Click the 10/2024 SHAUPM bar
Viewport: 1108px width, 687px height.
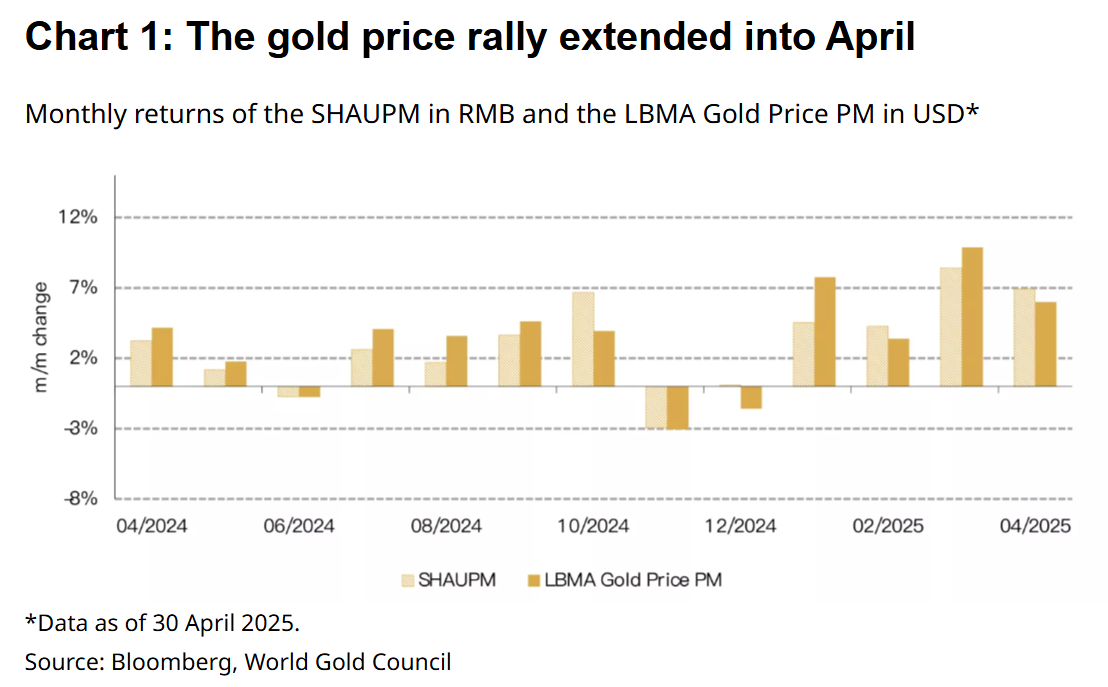583,339
